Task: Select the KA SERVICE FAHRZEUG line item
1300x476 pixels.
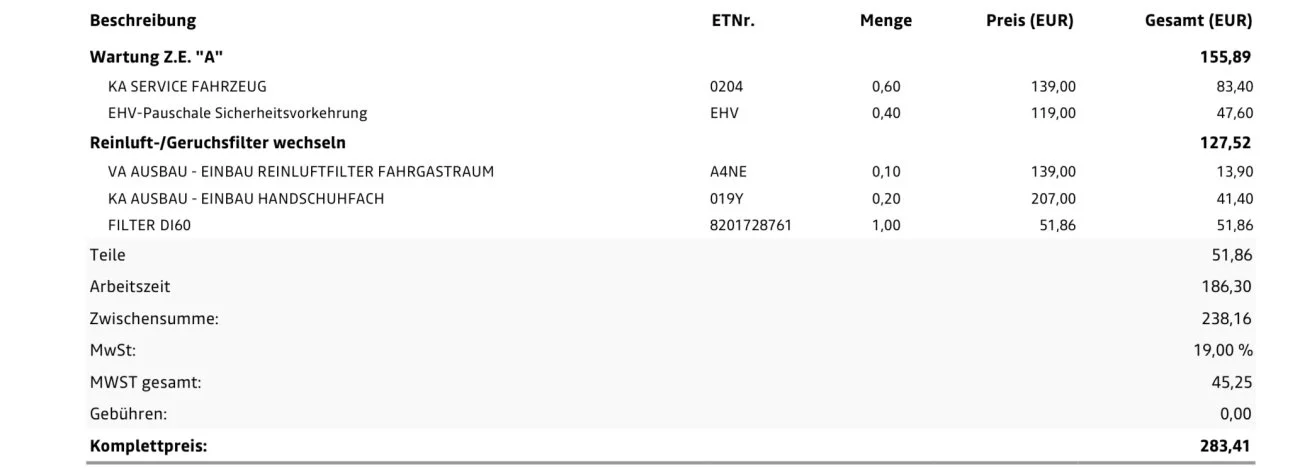Action: point(671,86)
